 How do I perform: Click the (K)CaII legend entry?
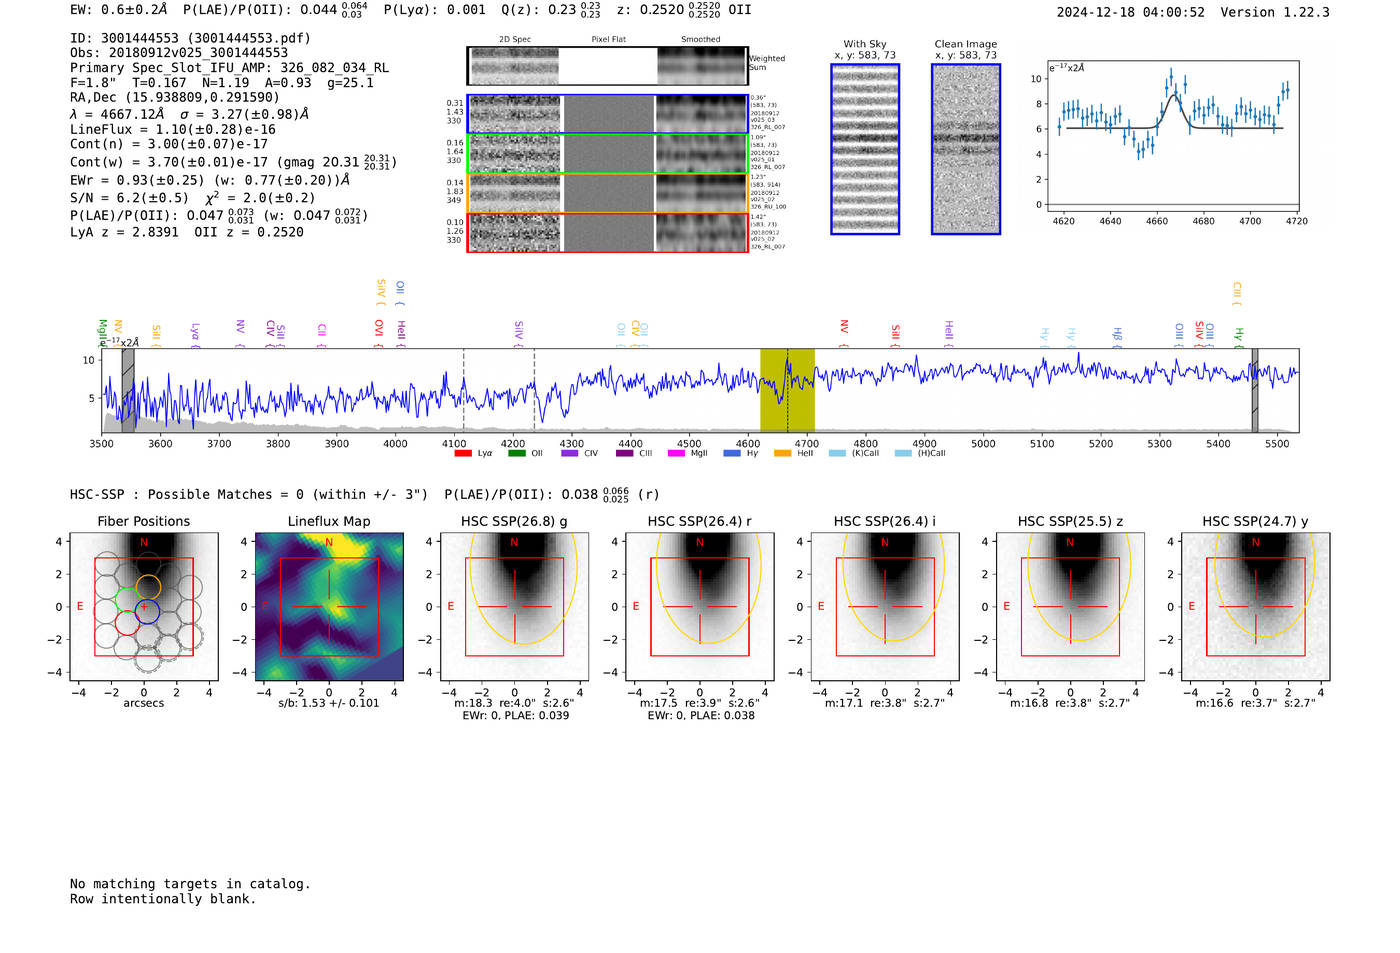coord(853,453)
